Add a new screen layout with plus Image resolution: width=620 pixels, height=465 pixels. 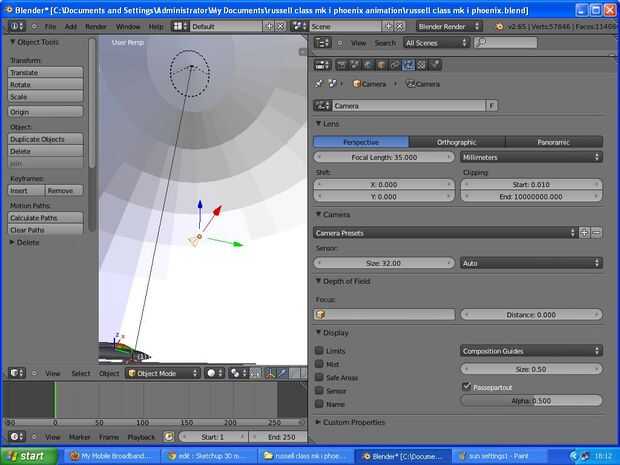pos(268,26)
